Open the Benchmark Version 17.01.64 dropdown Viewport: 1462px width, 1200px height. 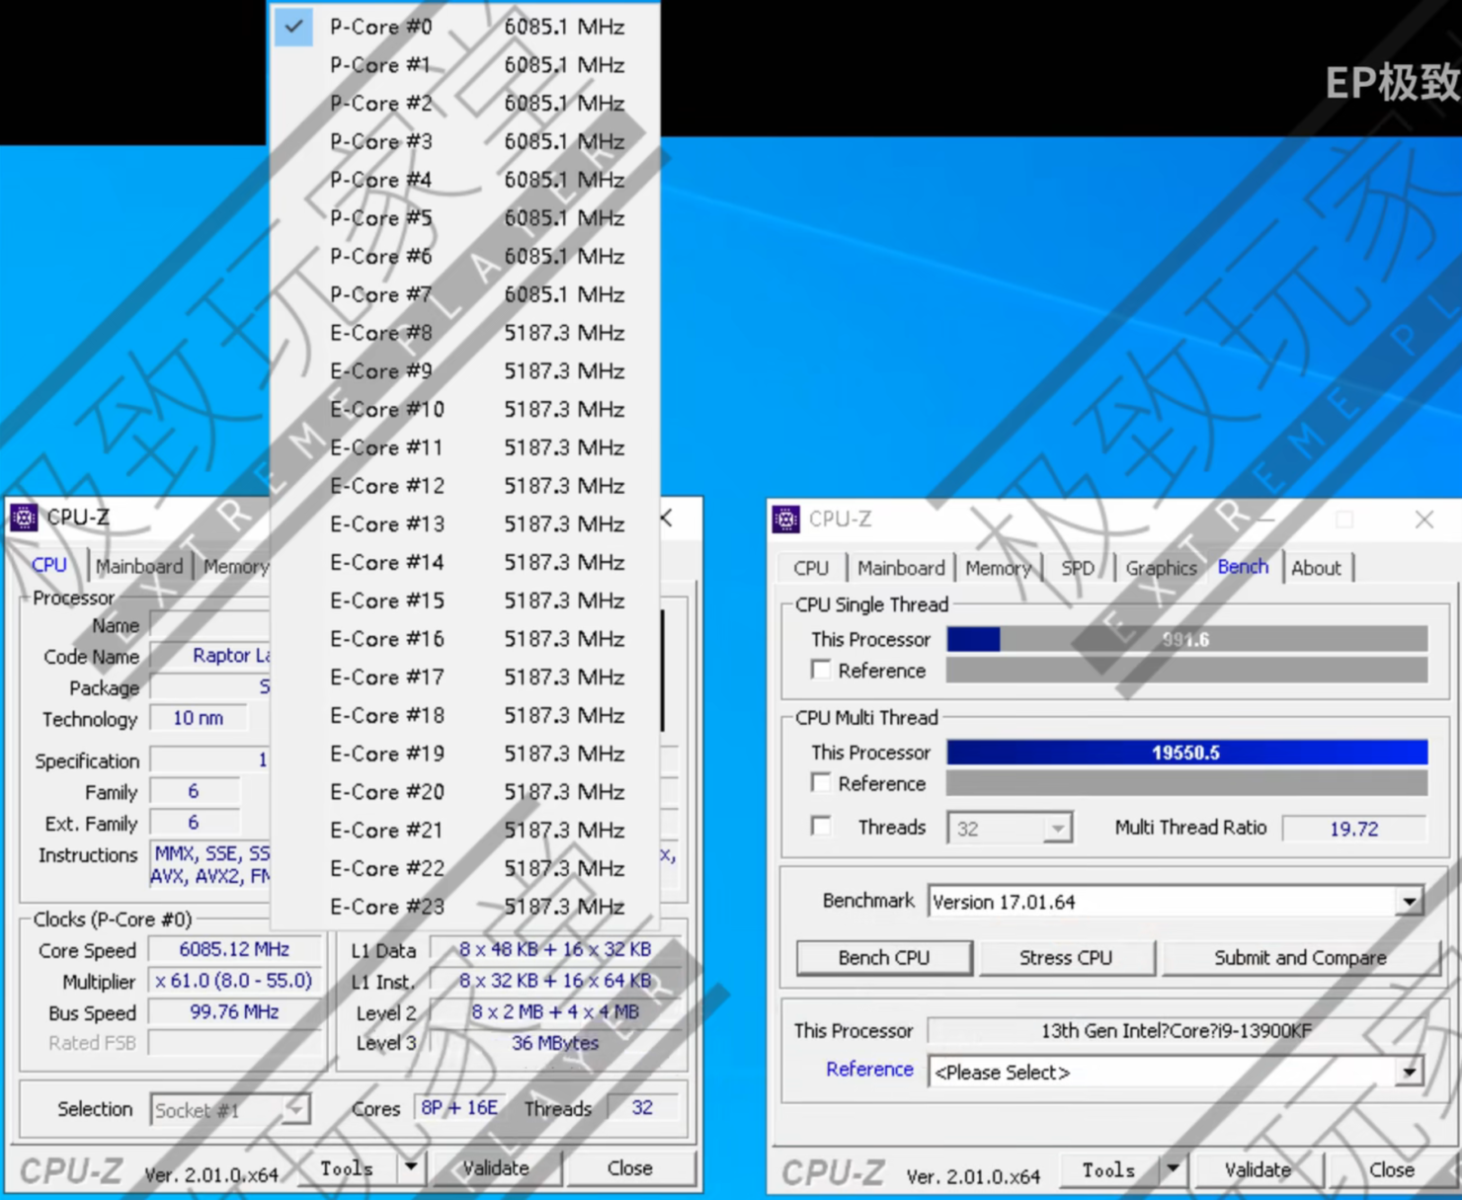[1410, 901]
